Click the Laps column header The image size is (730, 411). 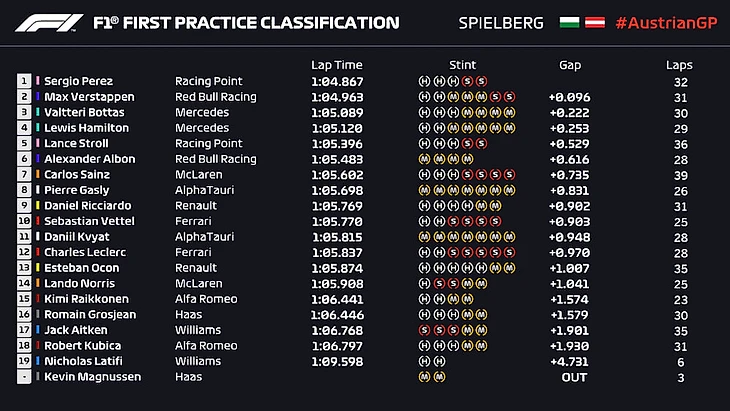click(x=679, y=65)
